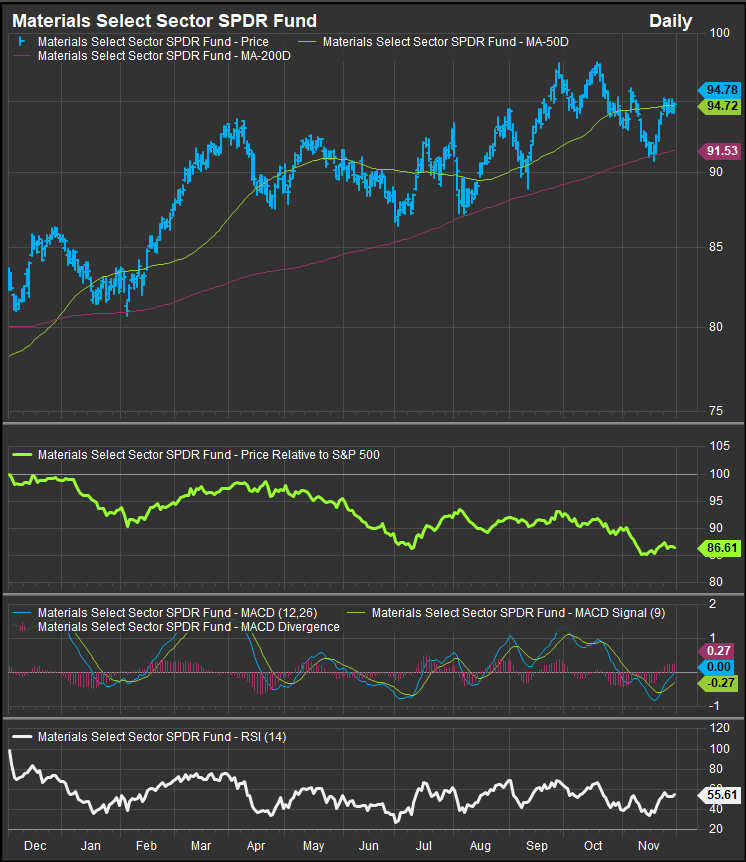Click the Jul month axis label
This screenshot has height=862, width=746.
point(423,846)
